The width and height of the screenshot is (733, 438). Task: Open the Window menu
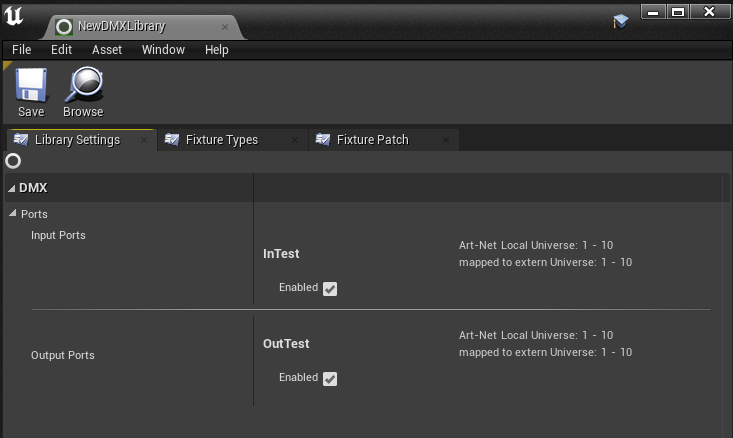coord(163,50)
